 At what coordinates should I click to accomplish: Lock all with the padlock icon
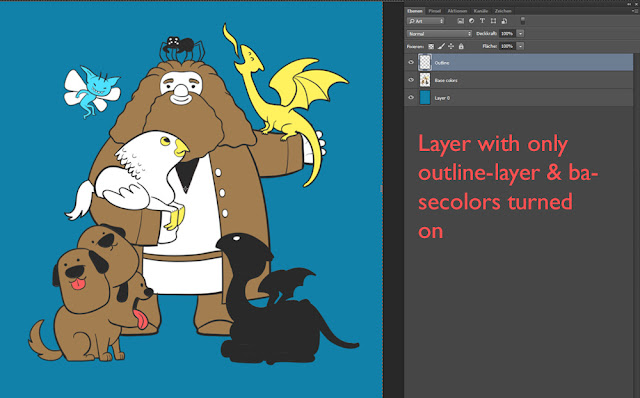point(461,47)
